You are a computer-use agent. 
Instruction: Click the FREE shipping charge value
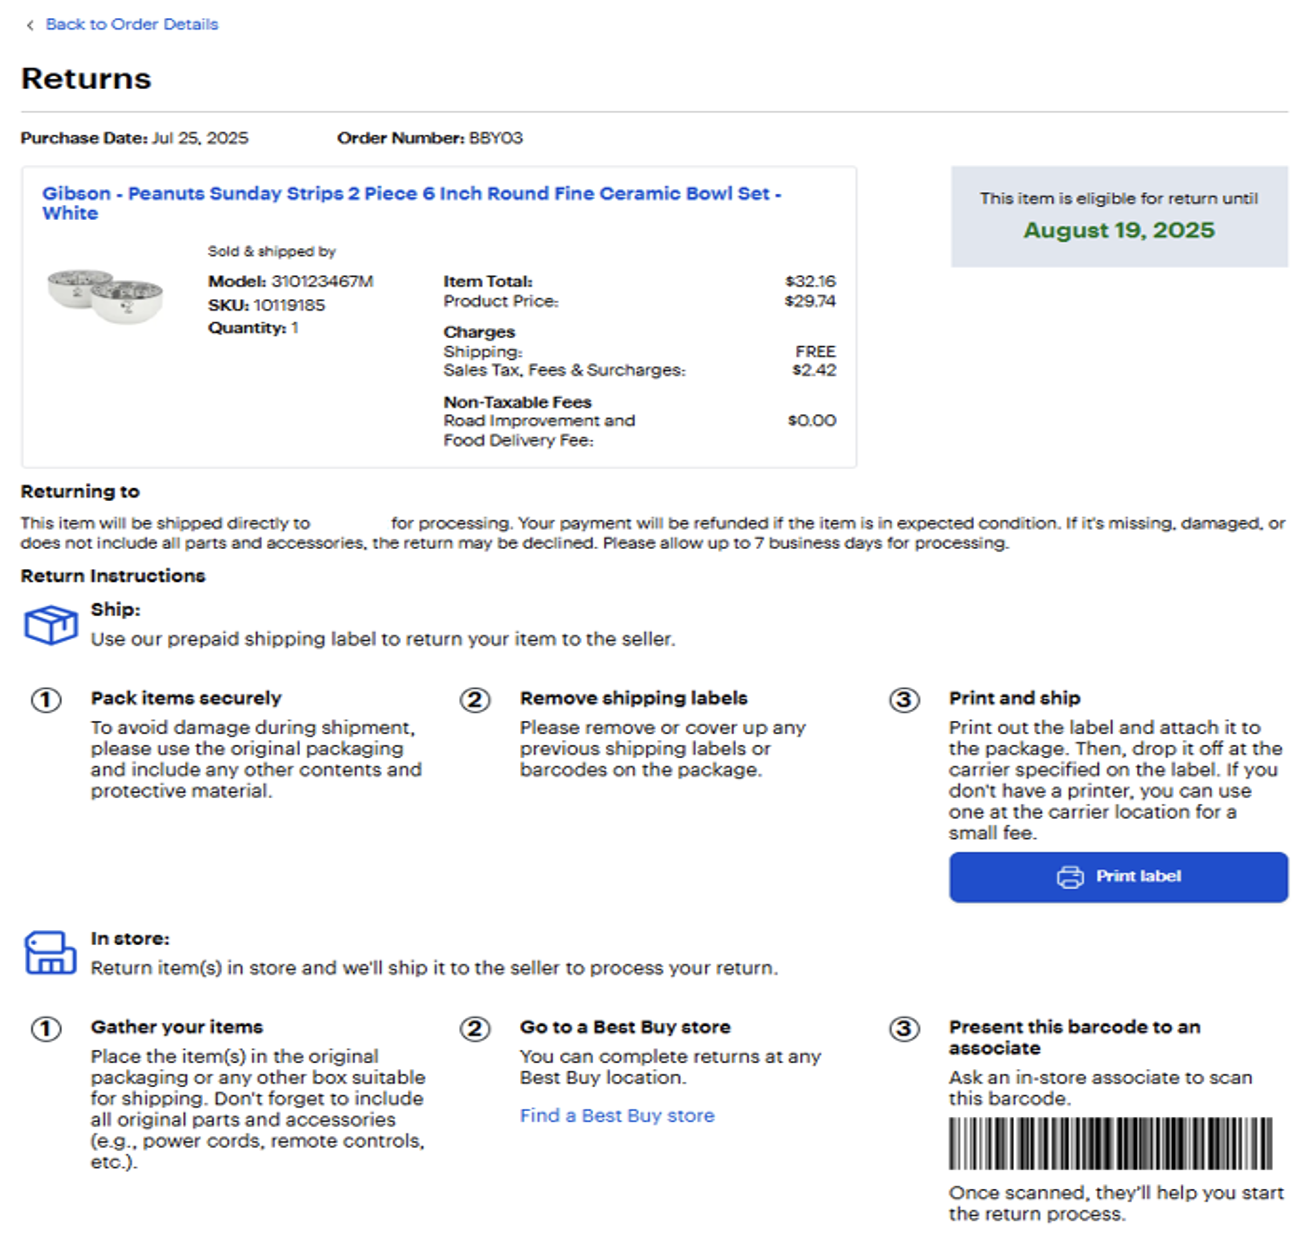point(815,352)
